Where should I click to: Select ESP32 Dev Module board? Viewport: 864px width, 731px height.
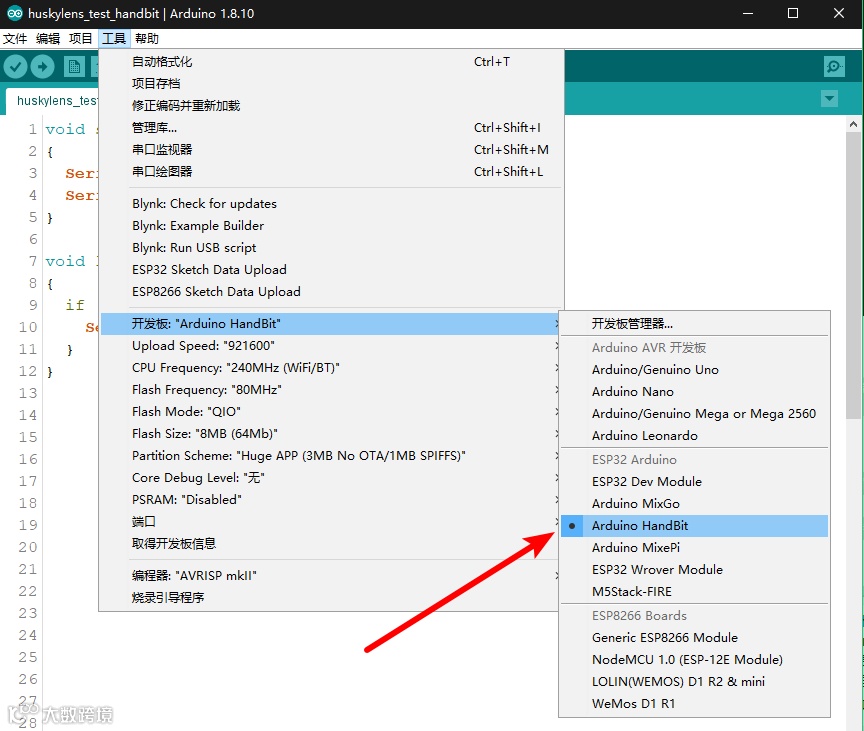point(694,482)
